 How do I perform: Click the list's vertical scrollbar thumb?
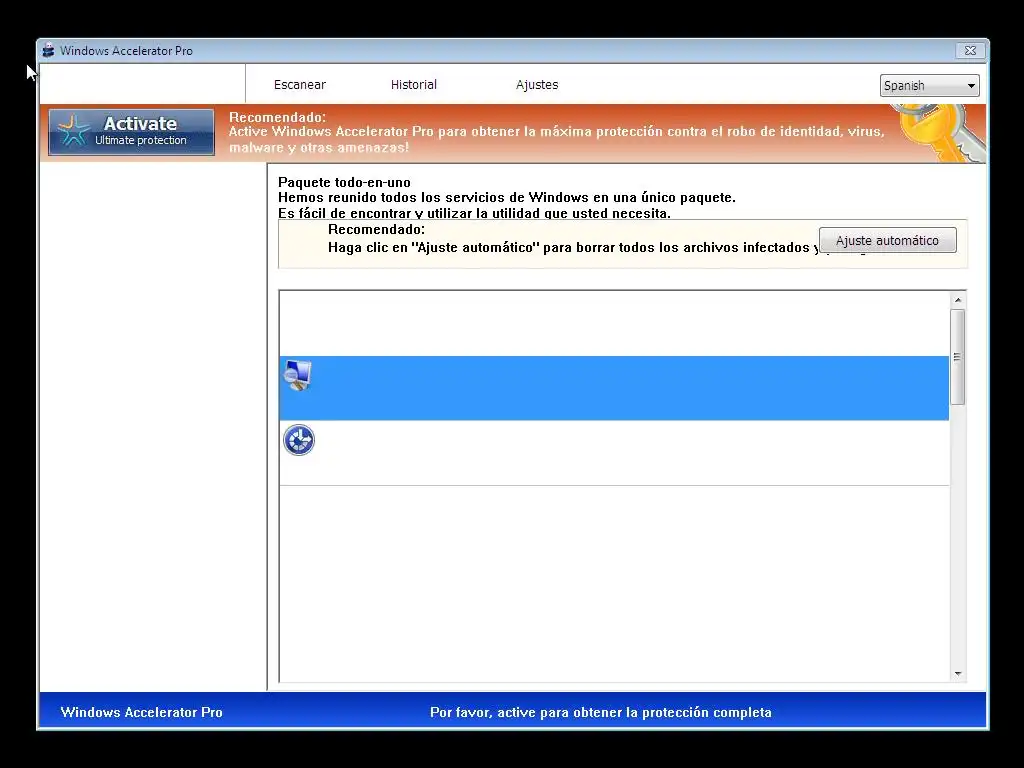click(958, 357)
